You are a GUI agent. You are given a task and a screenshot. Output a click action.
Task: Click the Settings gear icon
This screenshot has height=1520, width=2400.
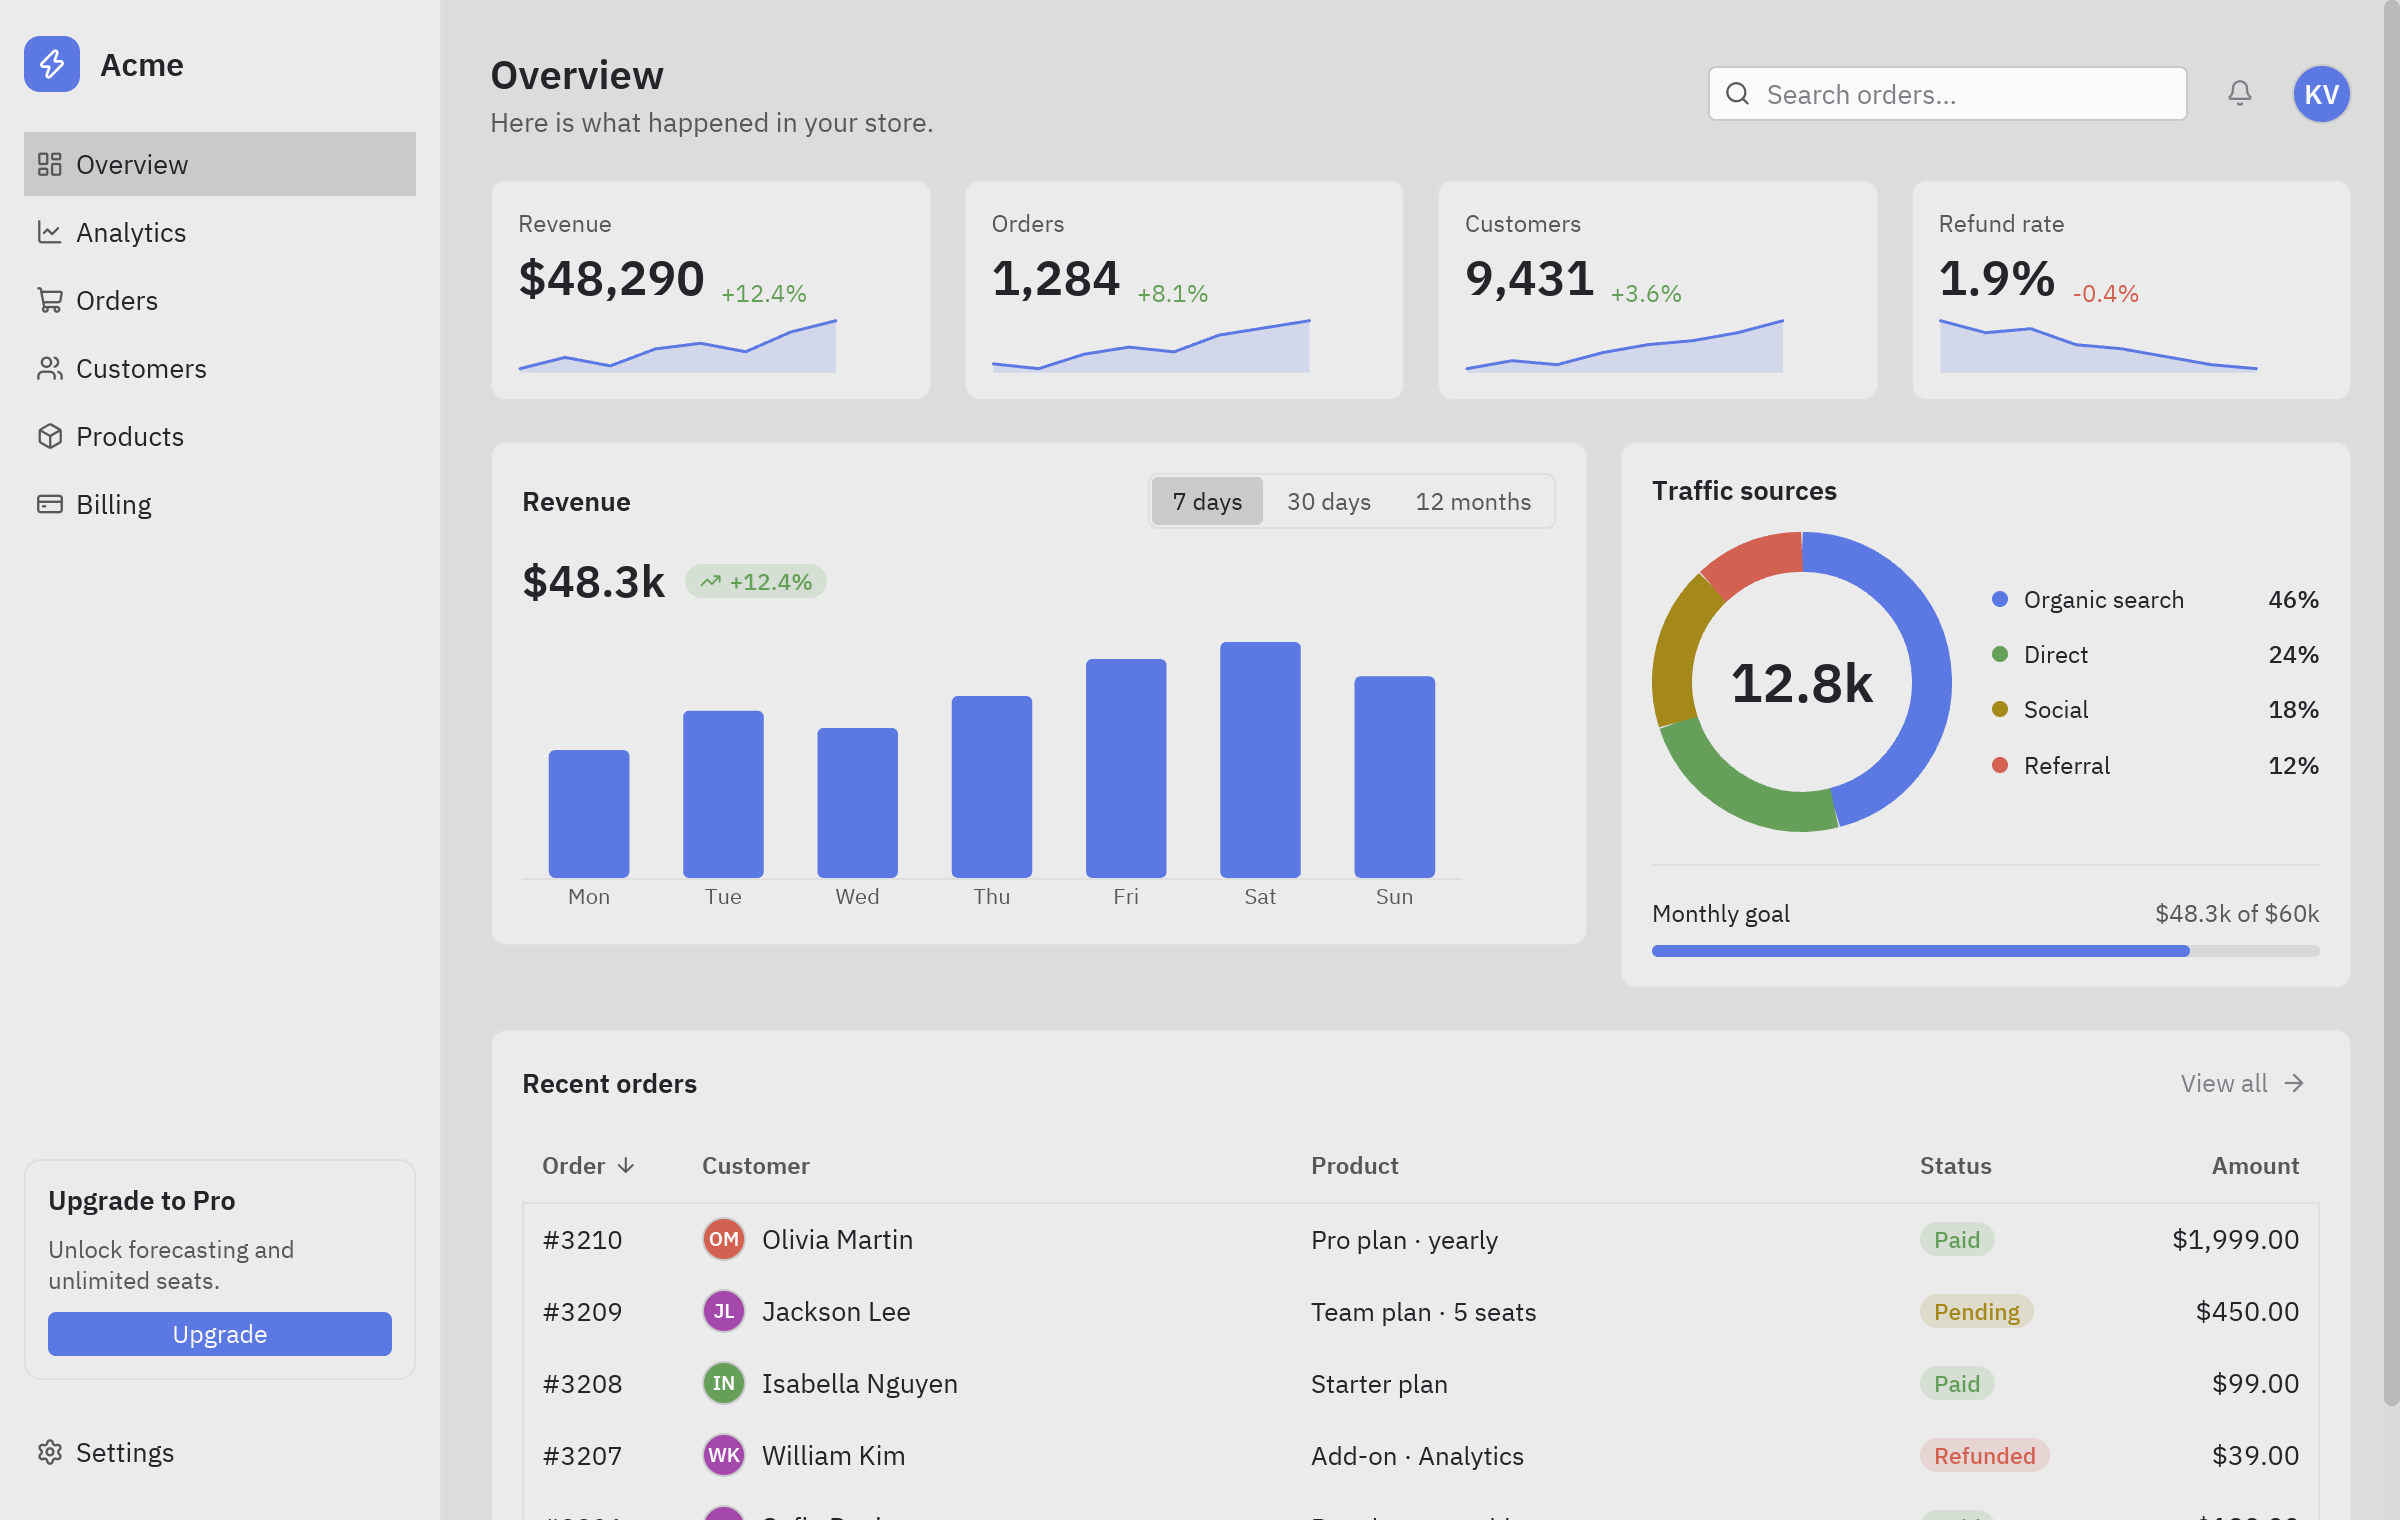tap(50, 1452)
